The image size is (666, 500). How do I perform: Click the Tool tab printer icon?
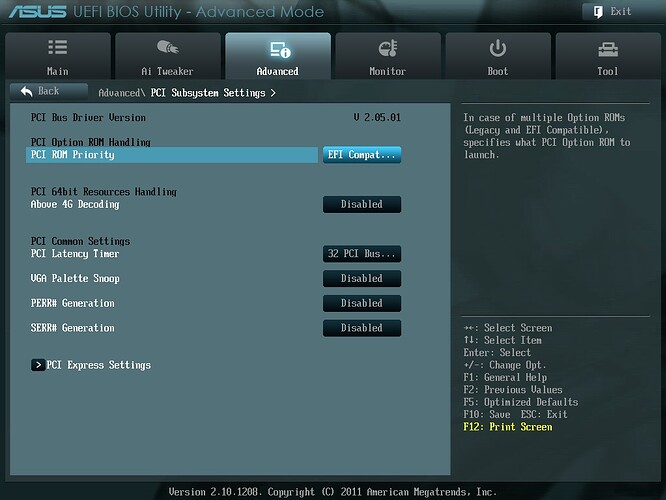607,48
